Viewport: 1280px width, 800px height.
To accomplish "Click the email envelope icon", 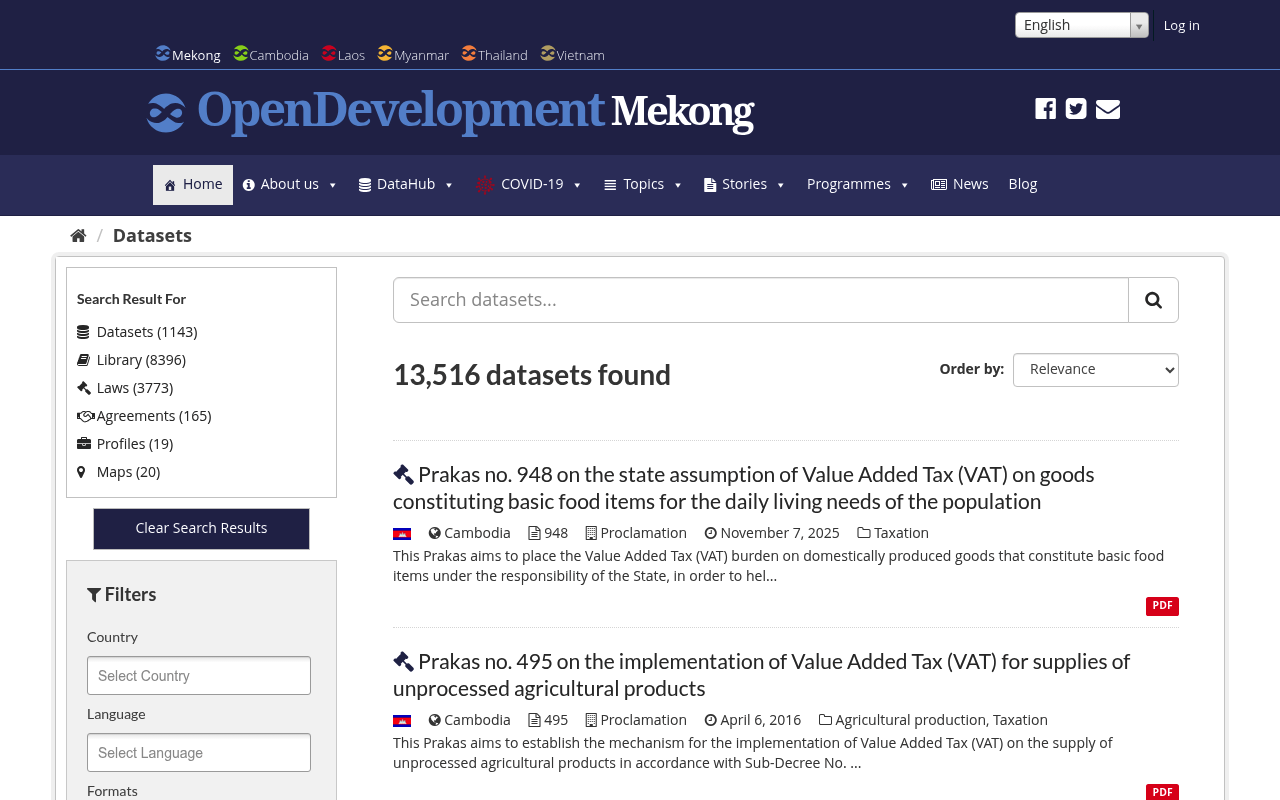I will tap(1108, 109).
